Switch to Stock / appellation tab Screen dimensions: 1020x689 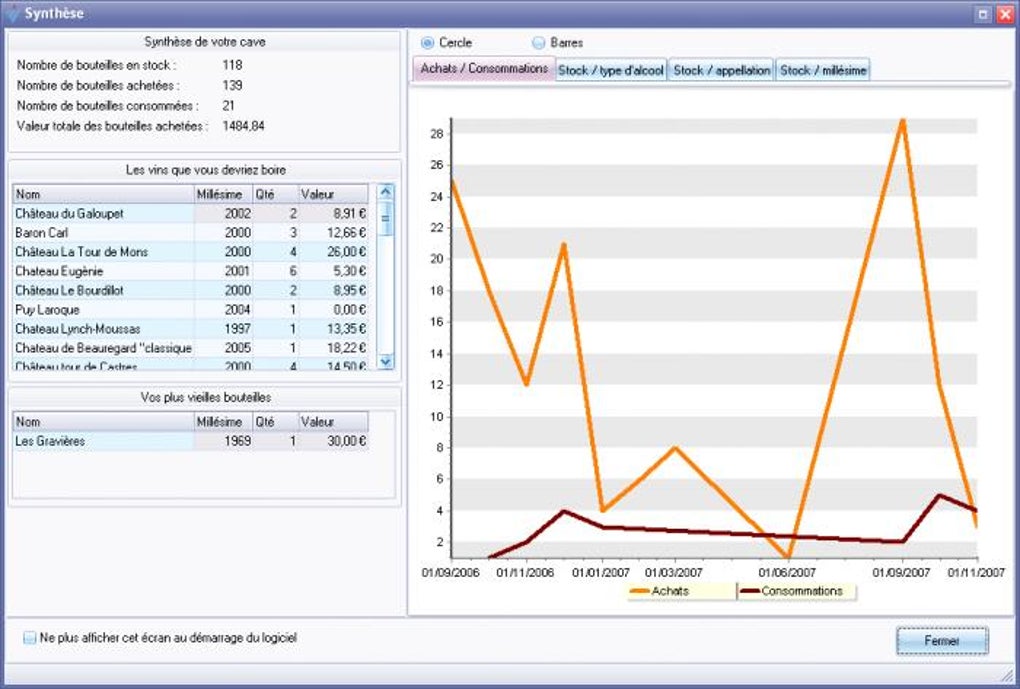click(x=721, y=70)
